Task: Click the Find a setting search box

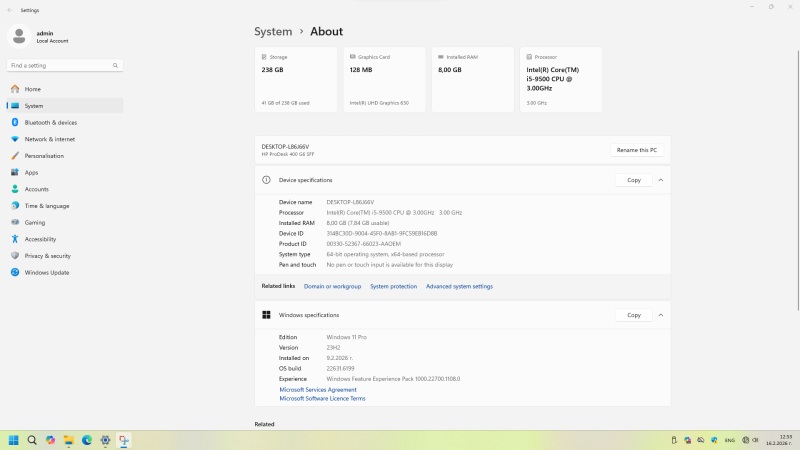Action: click(x=65, y=65)
